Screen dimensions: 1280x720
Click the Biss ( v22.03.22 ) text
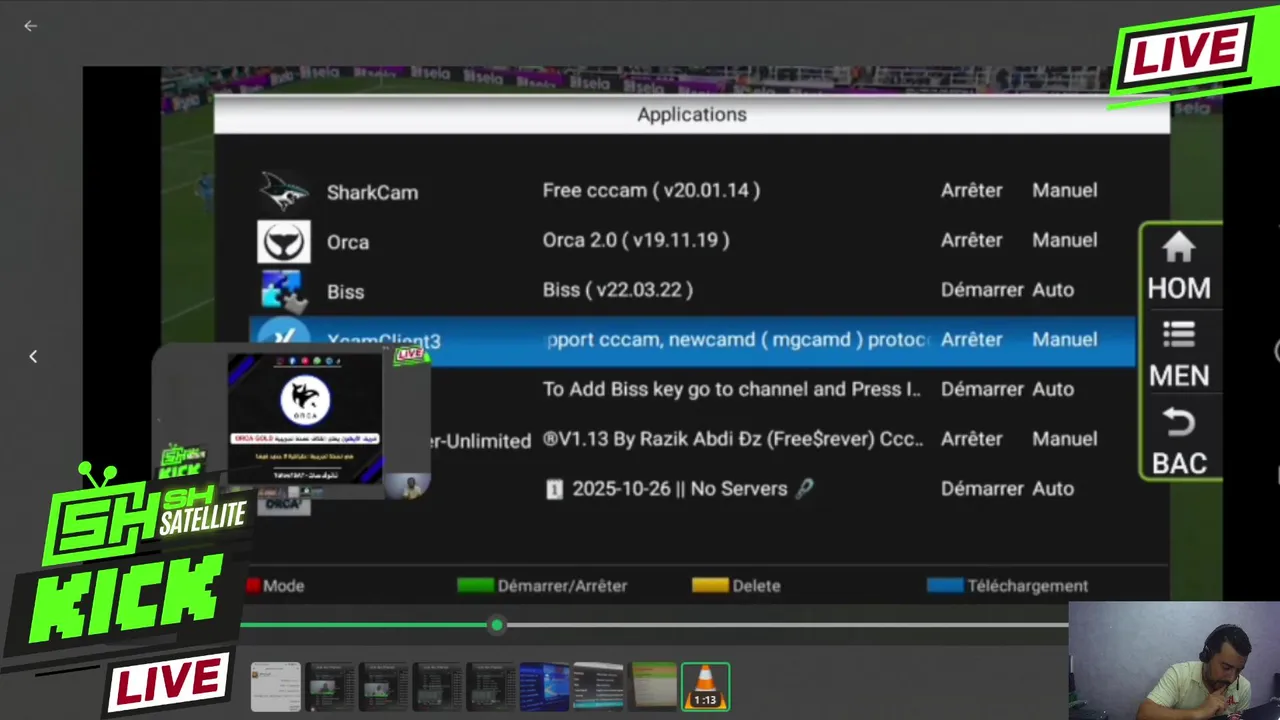click(617, 290)
